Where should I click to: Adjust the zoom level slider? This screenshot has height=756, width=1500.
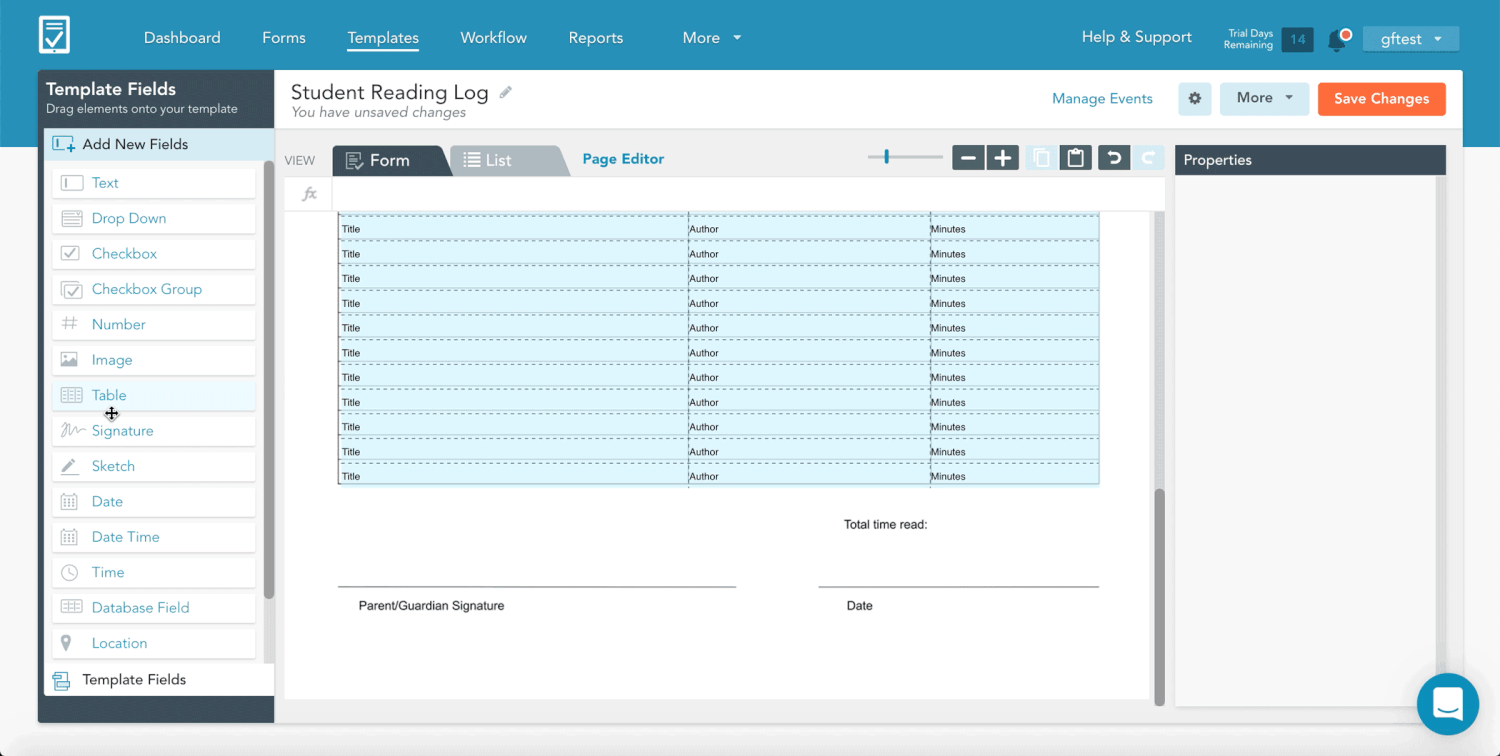(x=887, y=157)
